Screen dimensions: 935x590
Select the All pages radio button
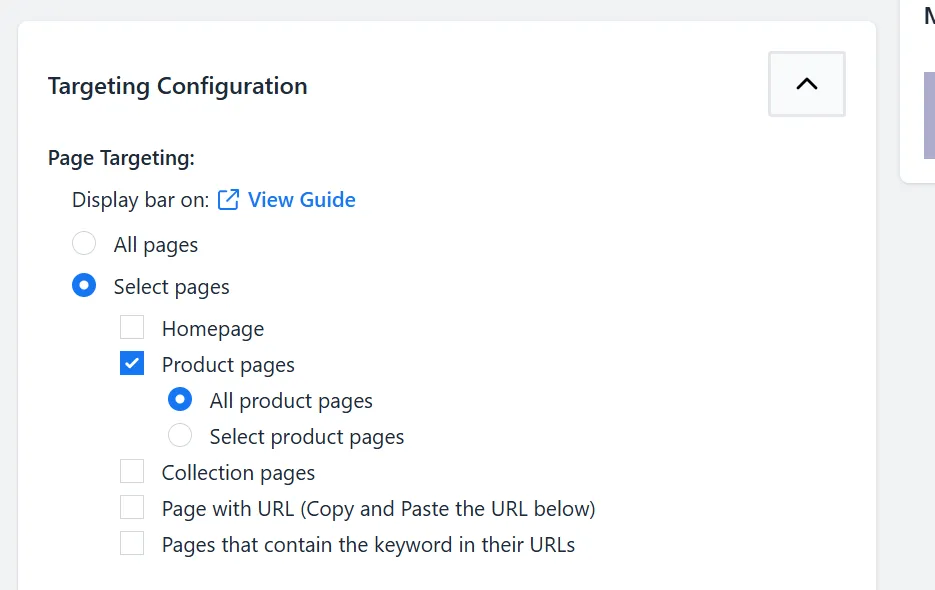pos(84,243)
